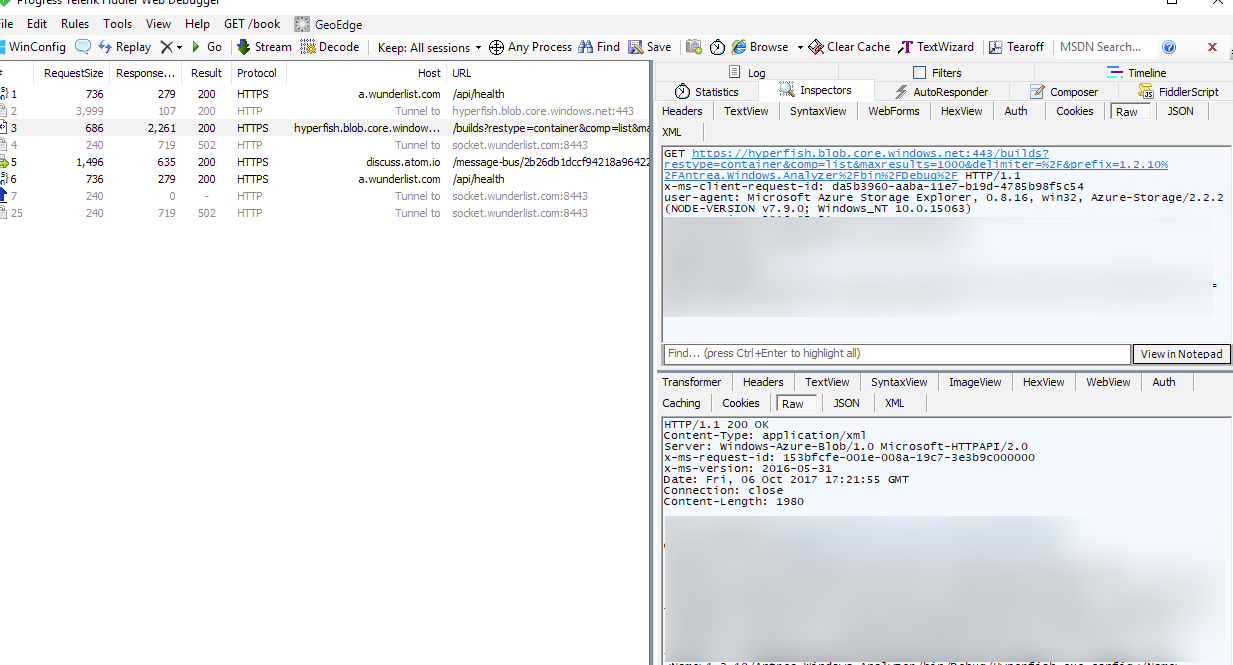Click the Go resume button
This screenshot has width=1233, height=665.
pyautogui.click(x=207, y=47)
